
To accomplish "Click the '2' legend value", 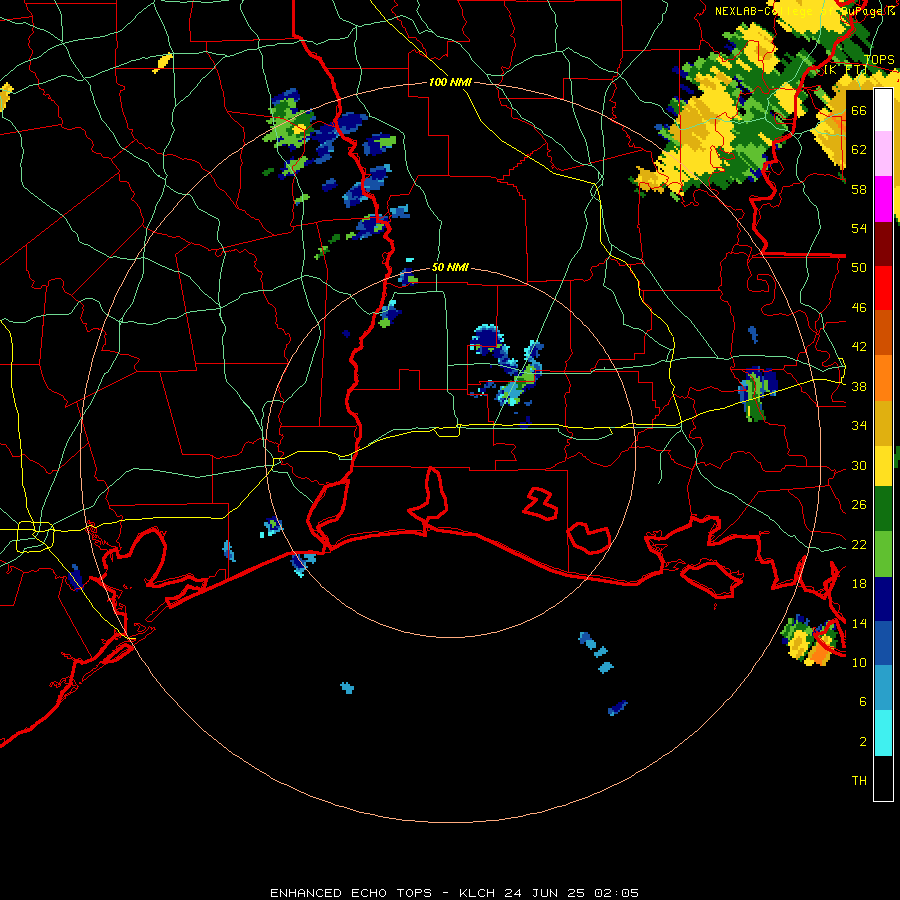I will click(863, 742).
